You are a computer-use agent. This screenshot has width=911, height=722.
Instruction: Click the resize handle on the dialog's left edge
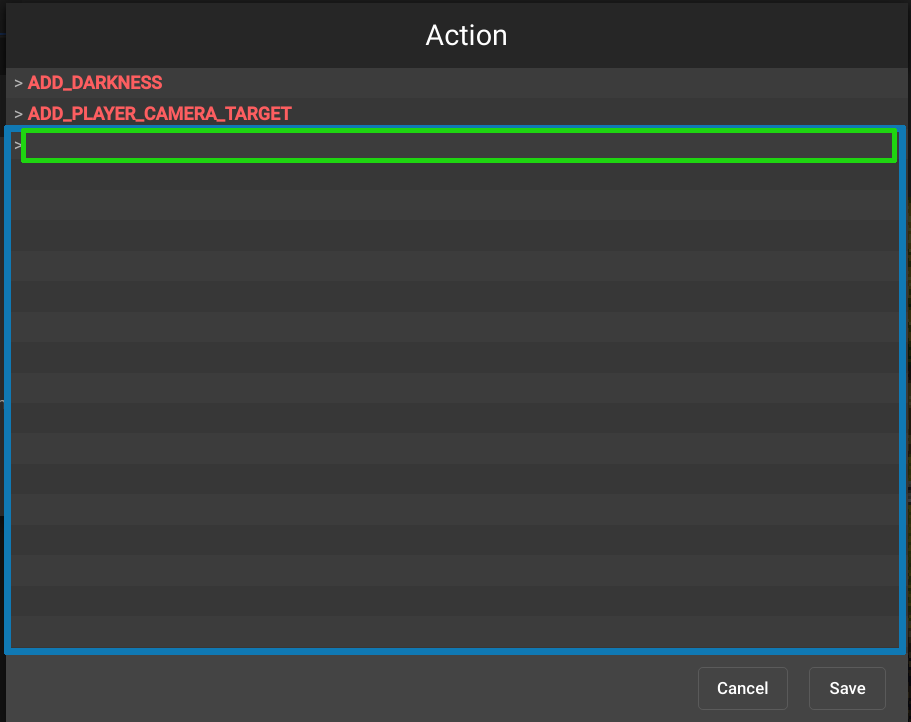pos(3,400)
